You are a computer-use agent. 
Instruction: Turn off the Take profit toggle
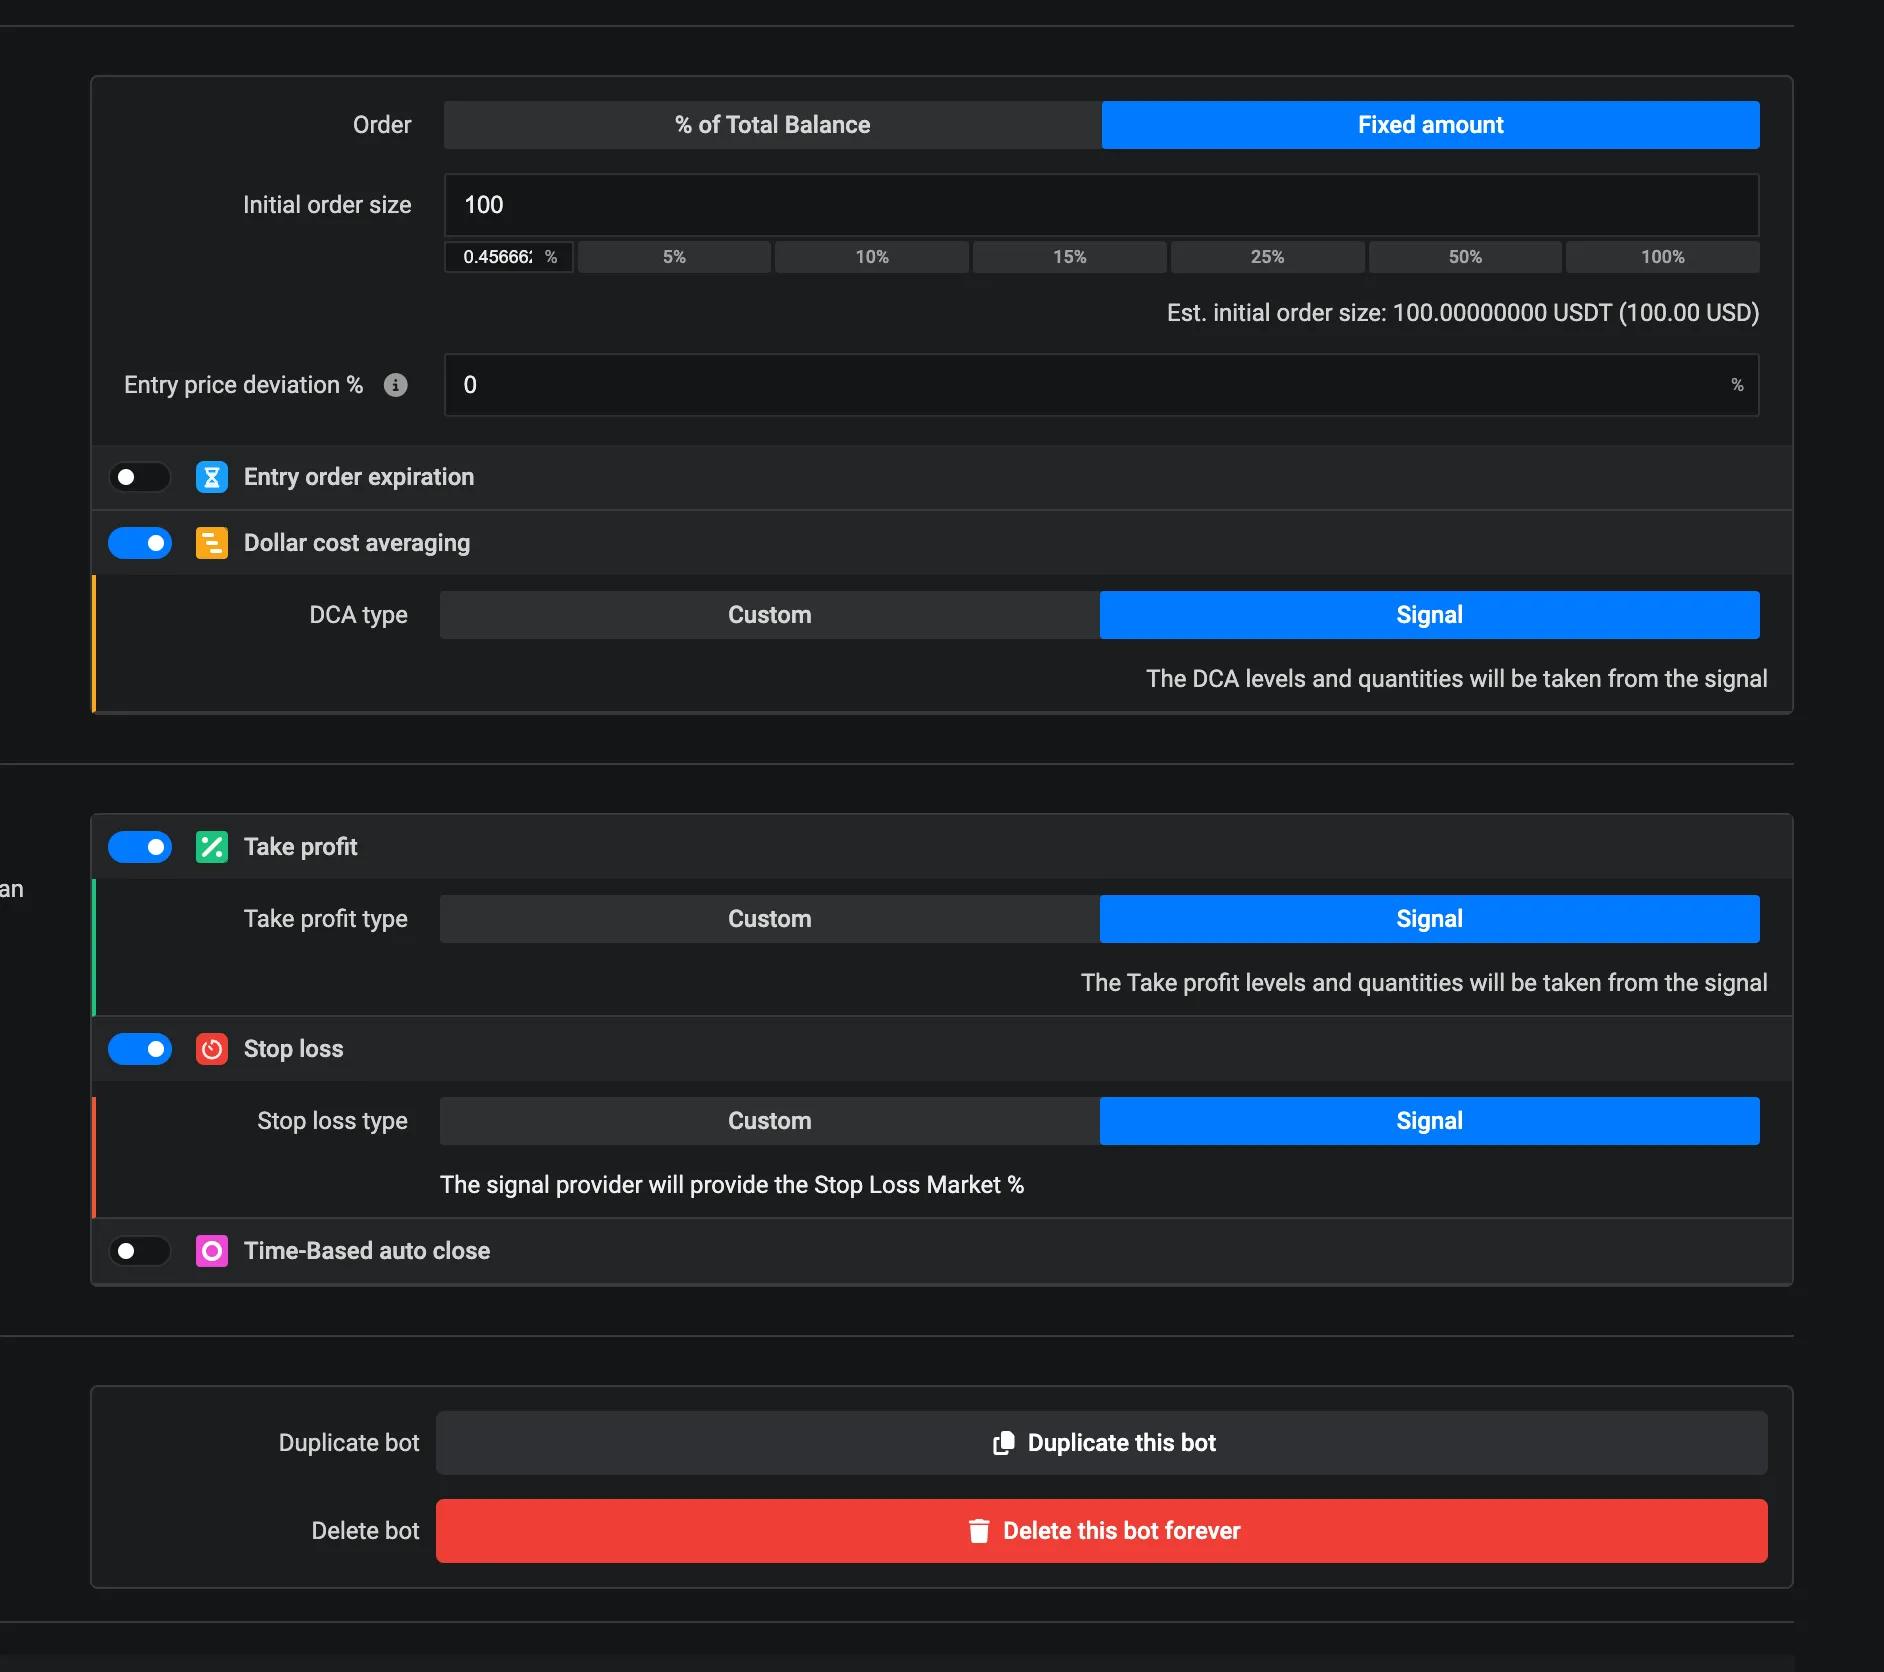tap(140, 847)
